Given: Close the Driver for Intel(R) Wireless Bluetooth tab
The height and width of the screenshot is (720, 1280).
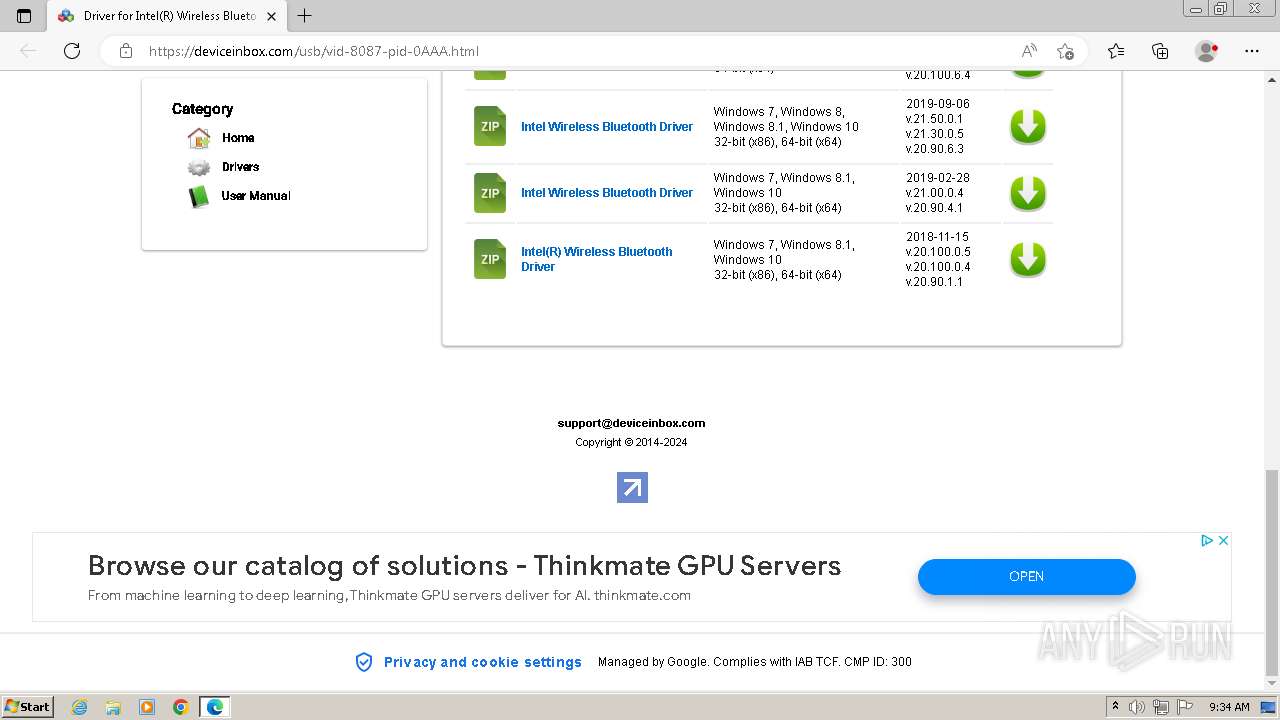Looking at the screenshot, I should coord(271,16).
